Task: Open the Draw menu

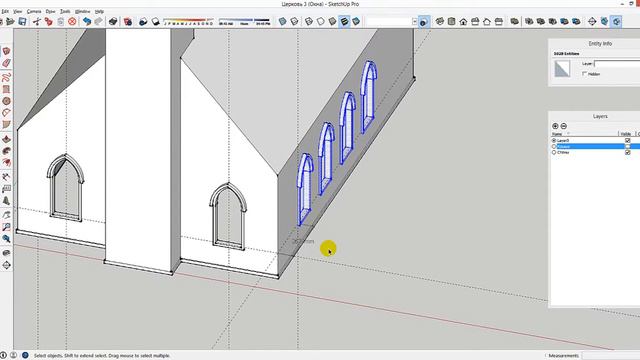Action: [x=50, y=11]
